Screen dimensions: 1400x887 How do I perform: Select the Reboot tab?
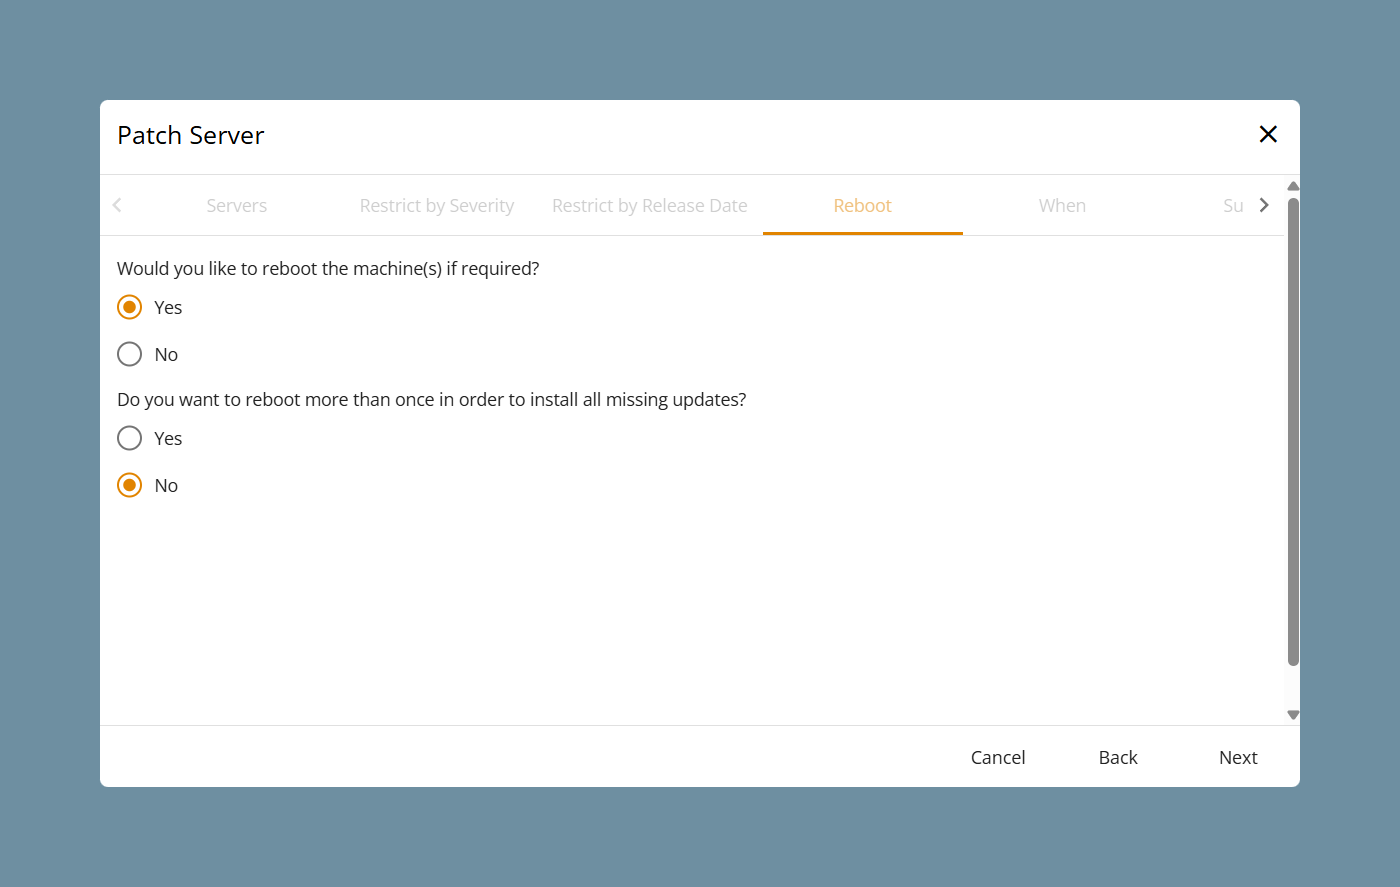pyautogui.click(x=862, y=205)
